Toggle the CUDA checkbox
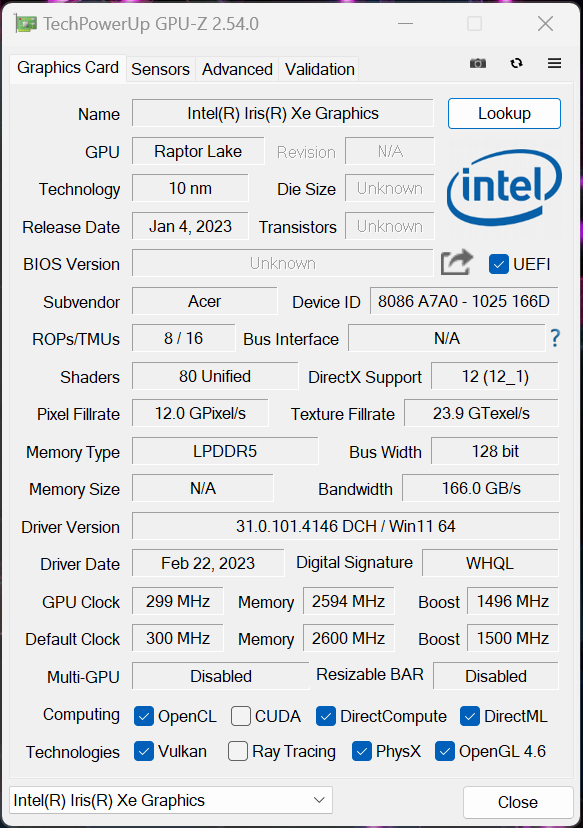Screen dimensions: 583x828 [x=241, y=717]
